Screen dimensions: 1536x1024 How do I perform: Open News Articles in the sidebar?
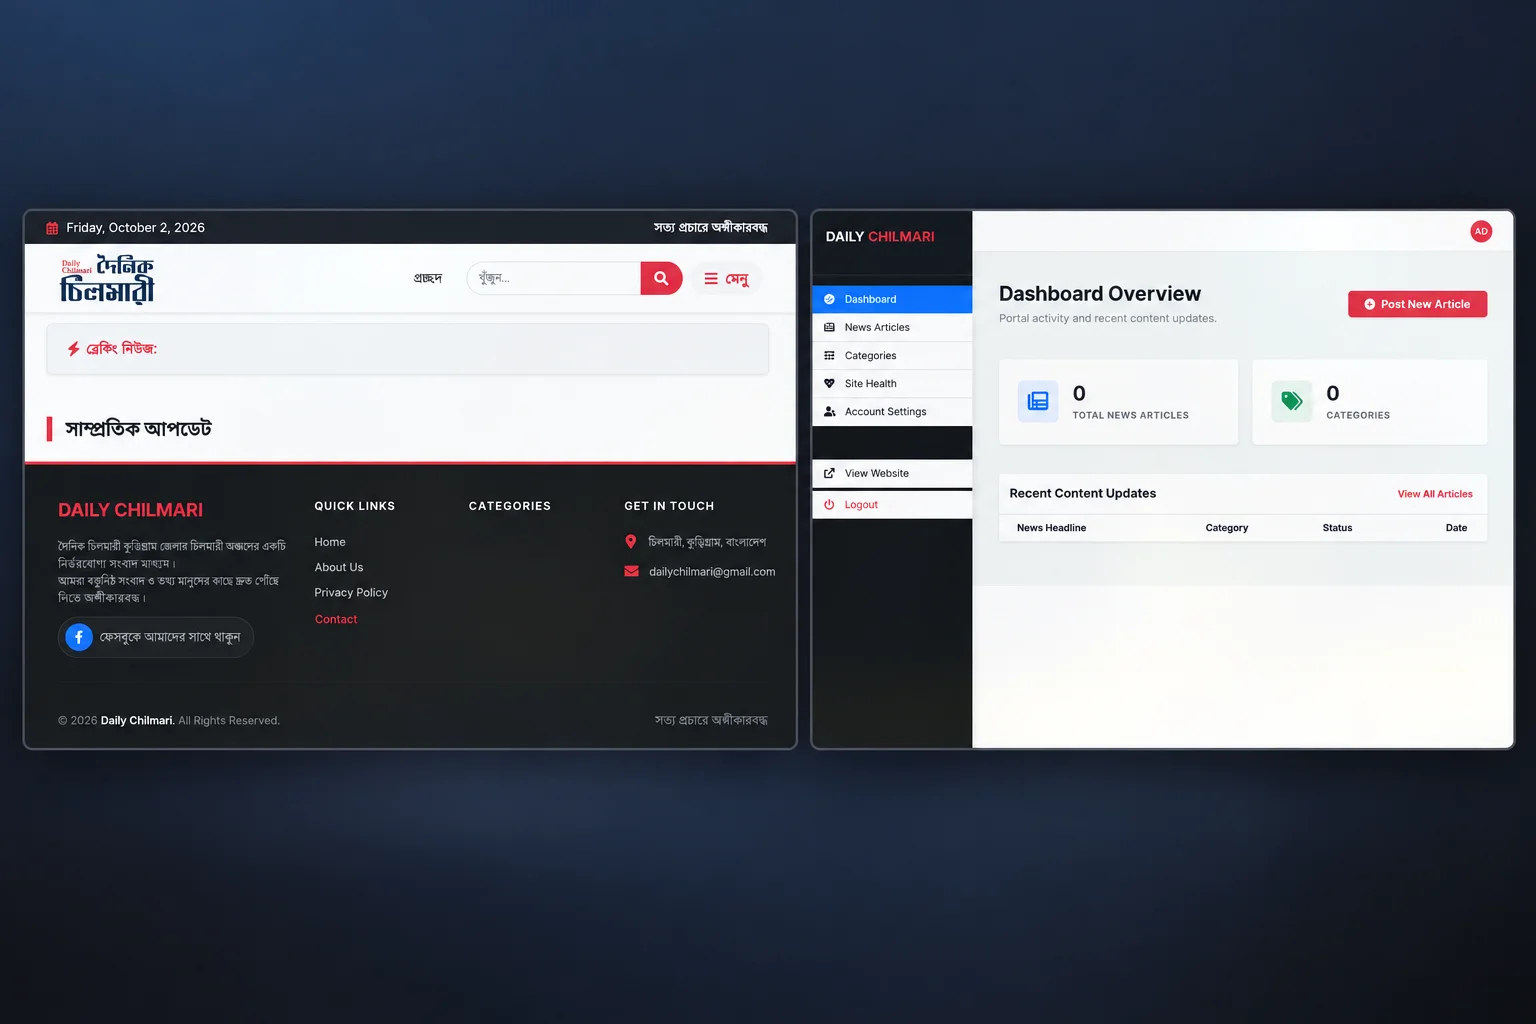(x=892, y=327)
